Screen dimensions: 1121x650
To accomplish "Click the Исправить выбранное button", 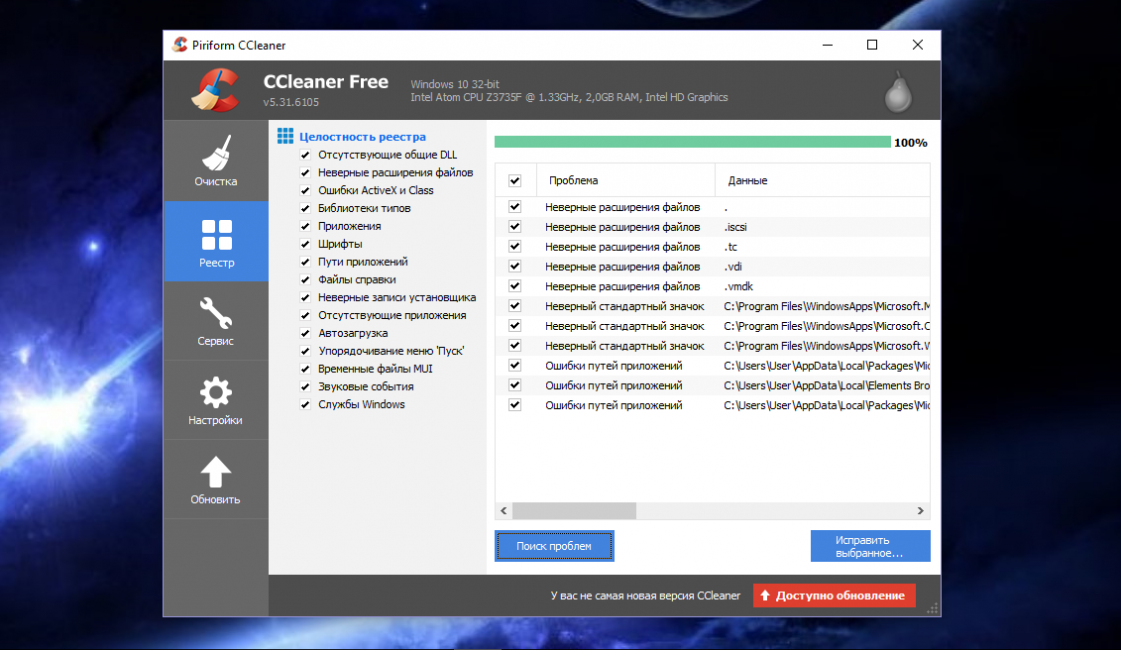I will [870, 546].
